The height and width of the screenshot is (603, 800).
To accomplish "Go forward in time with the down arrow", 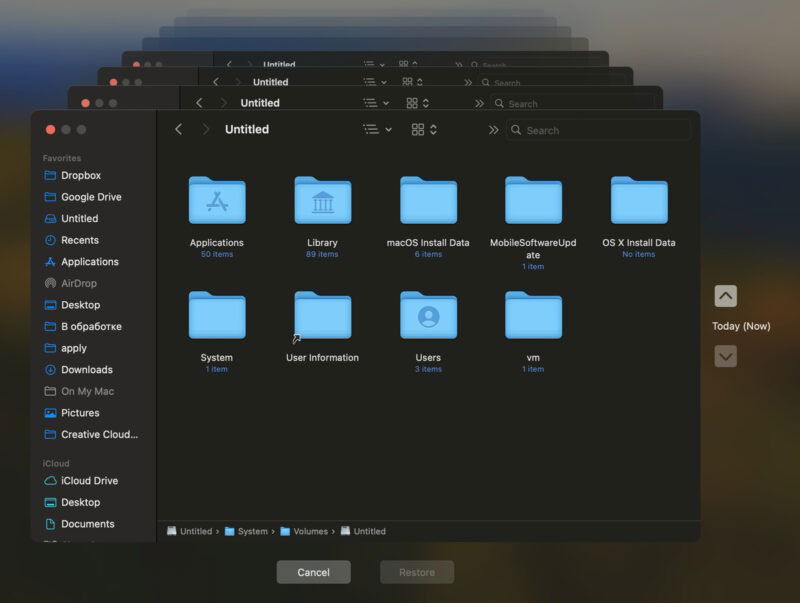I will click(724, 356).
